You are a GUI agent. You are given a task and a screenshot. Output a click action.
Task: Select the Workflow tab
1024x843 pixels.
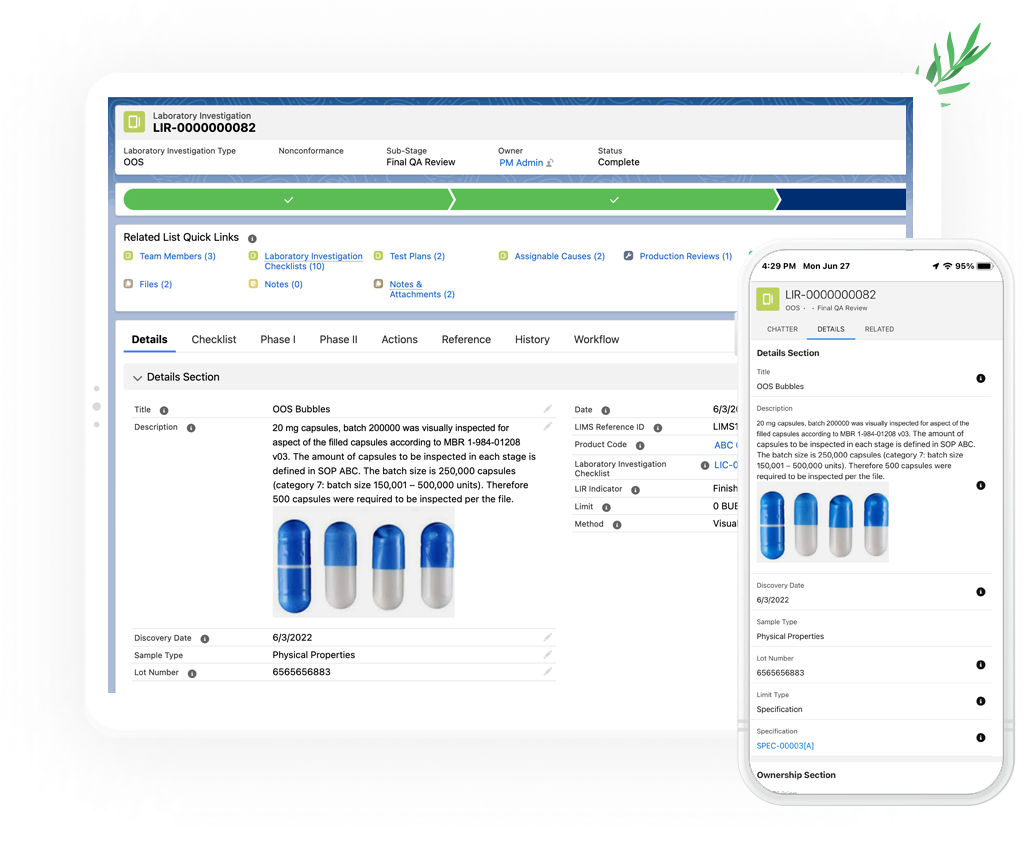pyautogui.click(x=596, y=340)
